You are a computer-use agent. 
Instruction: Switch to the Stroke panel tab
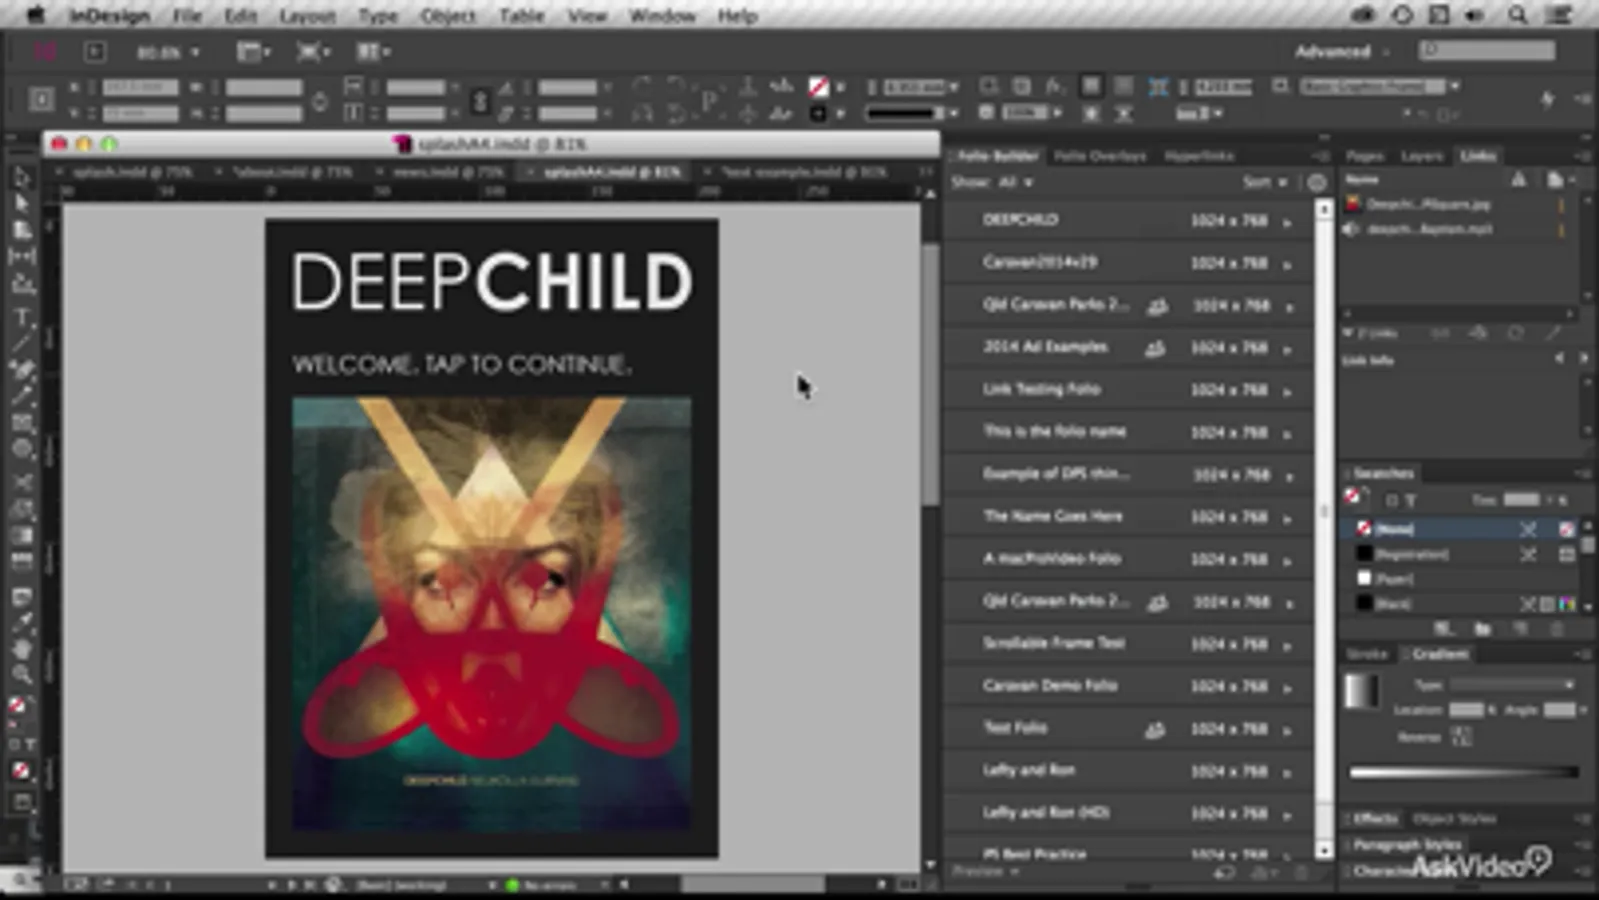tap(1367, 654)
